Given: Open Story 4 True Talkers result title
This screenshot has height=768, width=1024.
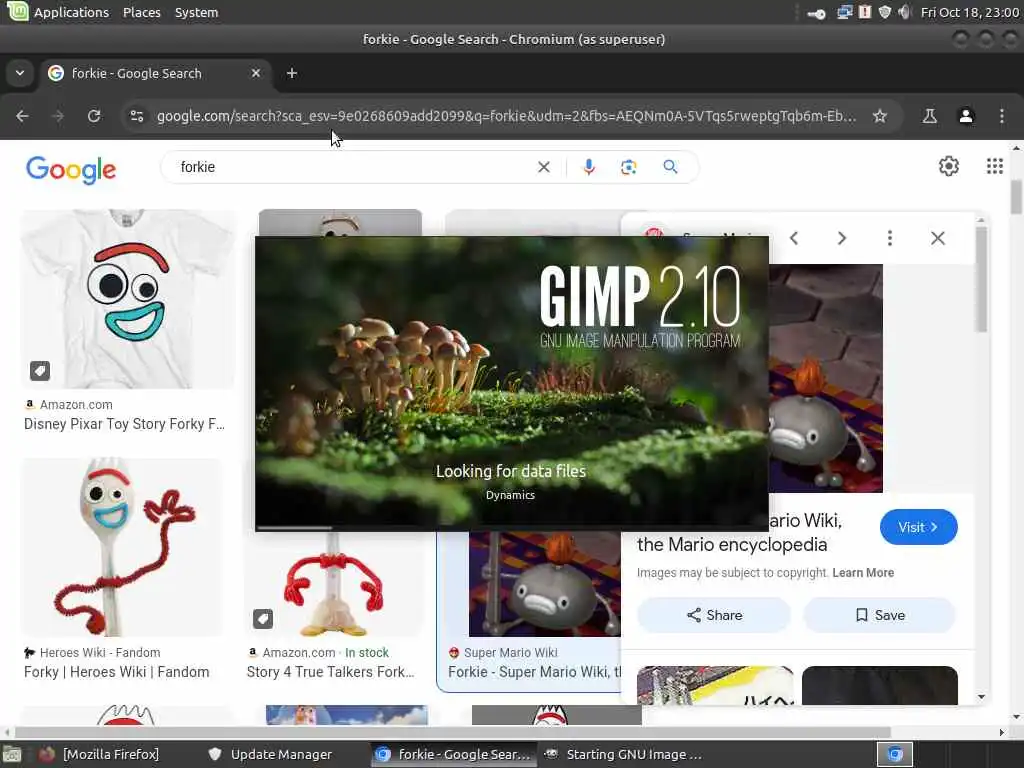Looking at the screenshot, I should 330,672.
